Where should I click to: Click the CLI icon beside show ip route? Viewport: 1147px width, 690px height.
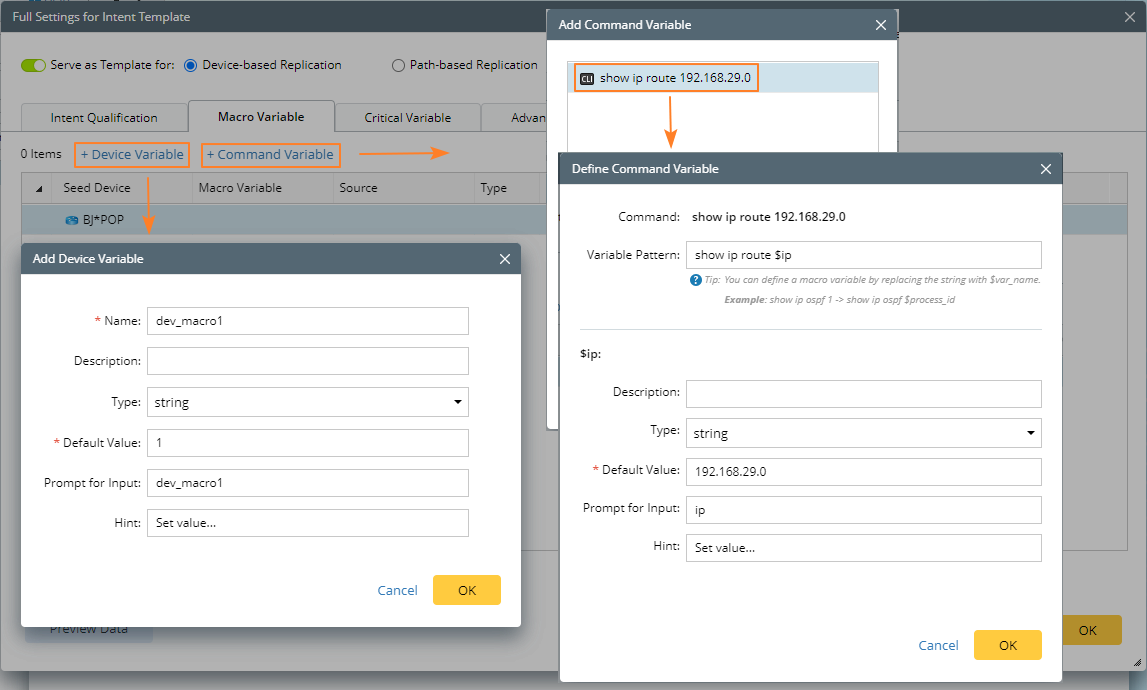587,78
